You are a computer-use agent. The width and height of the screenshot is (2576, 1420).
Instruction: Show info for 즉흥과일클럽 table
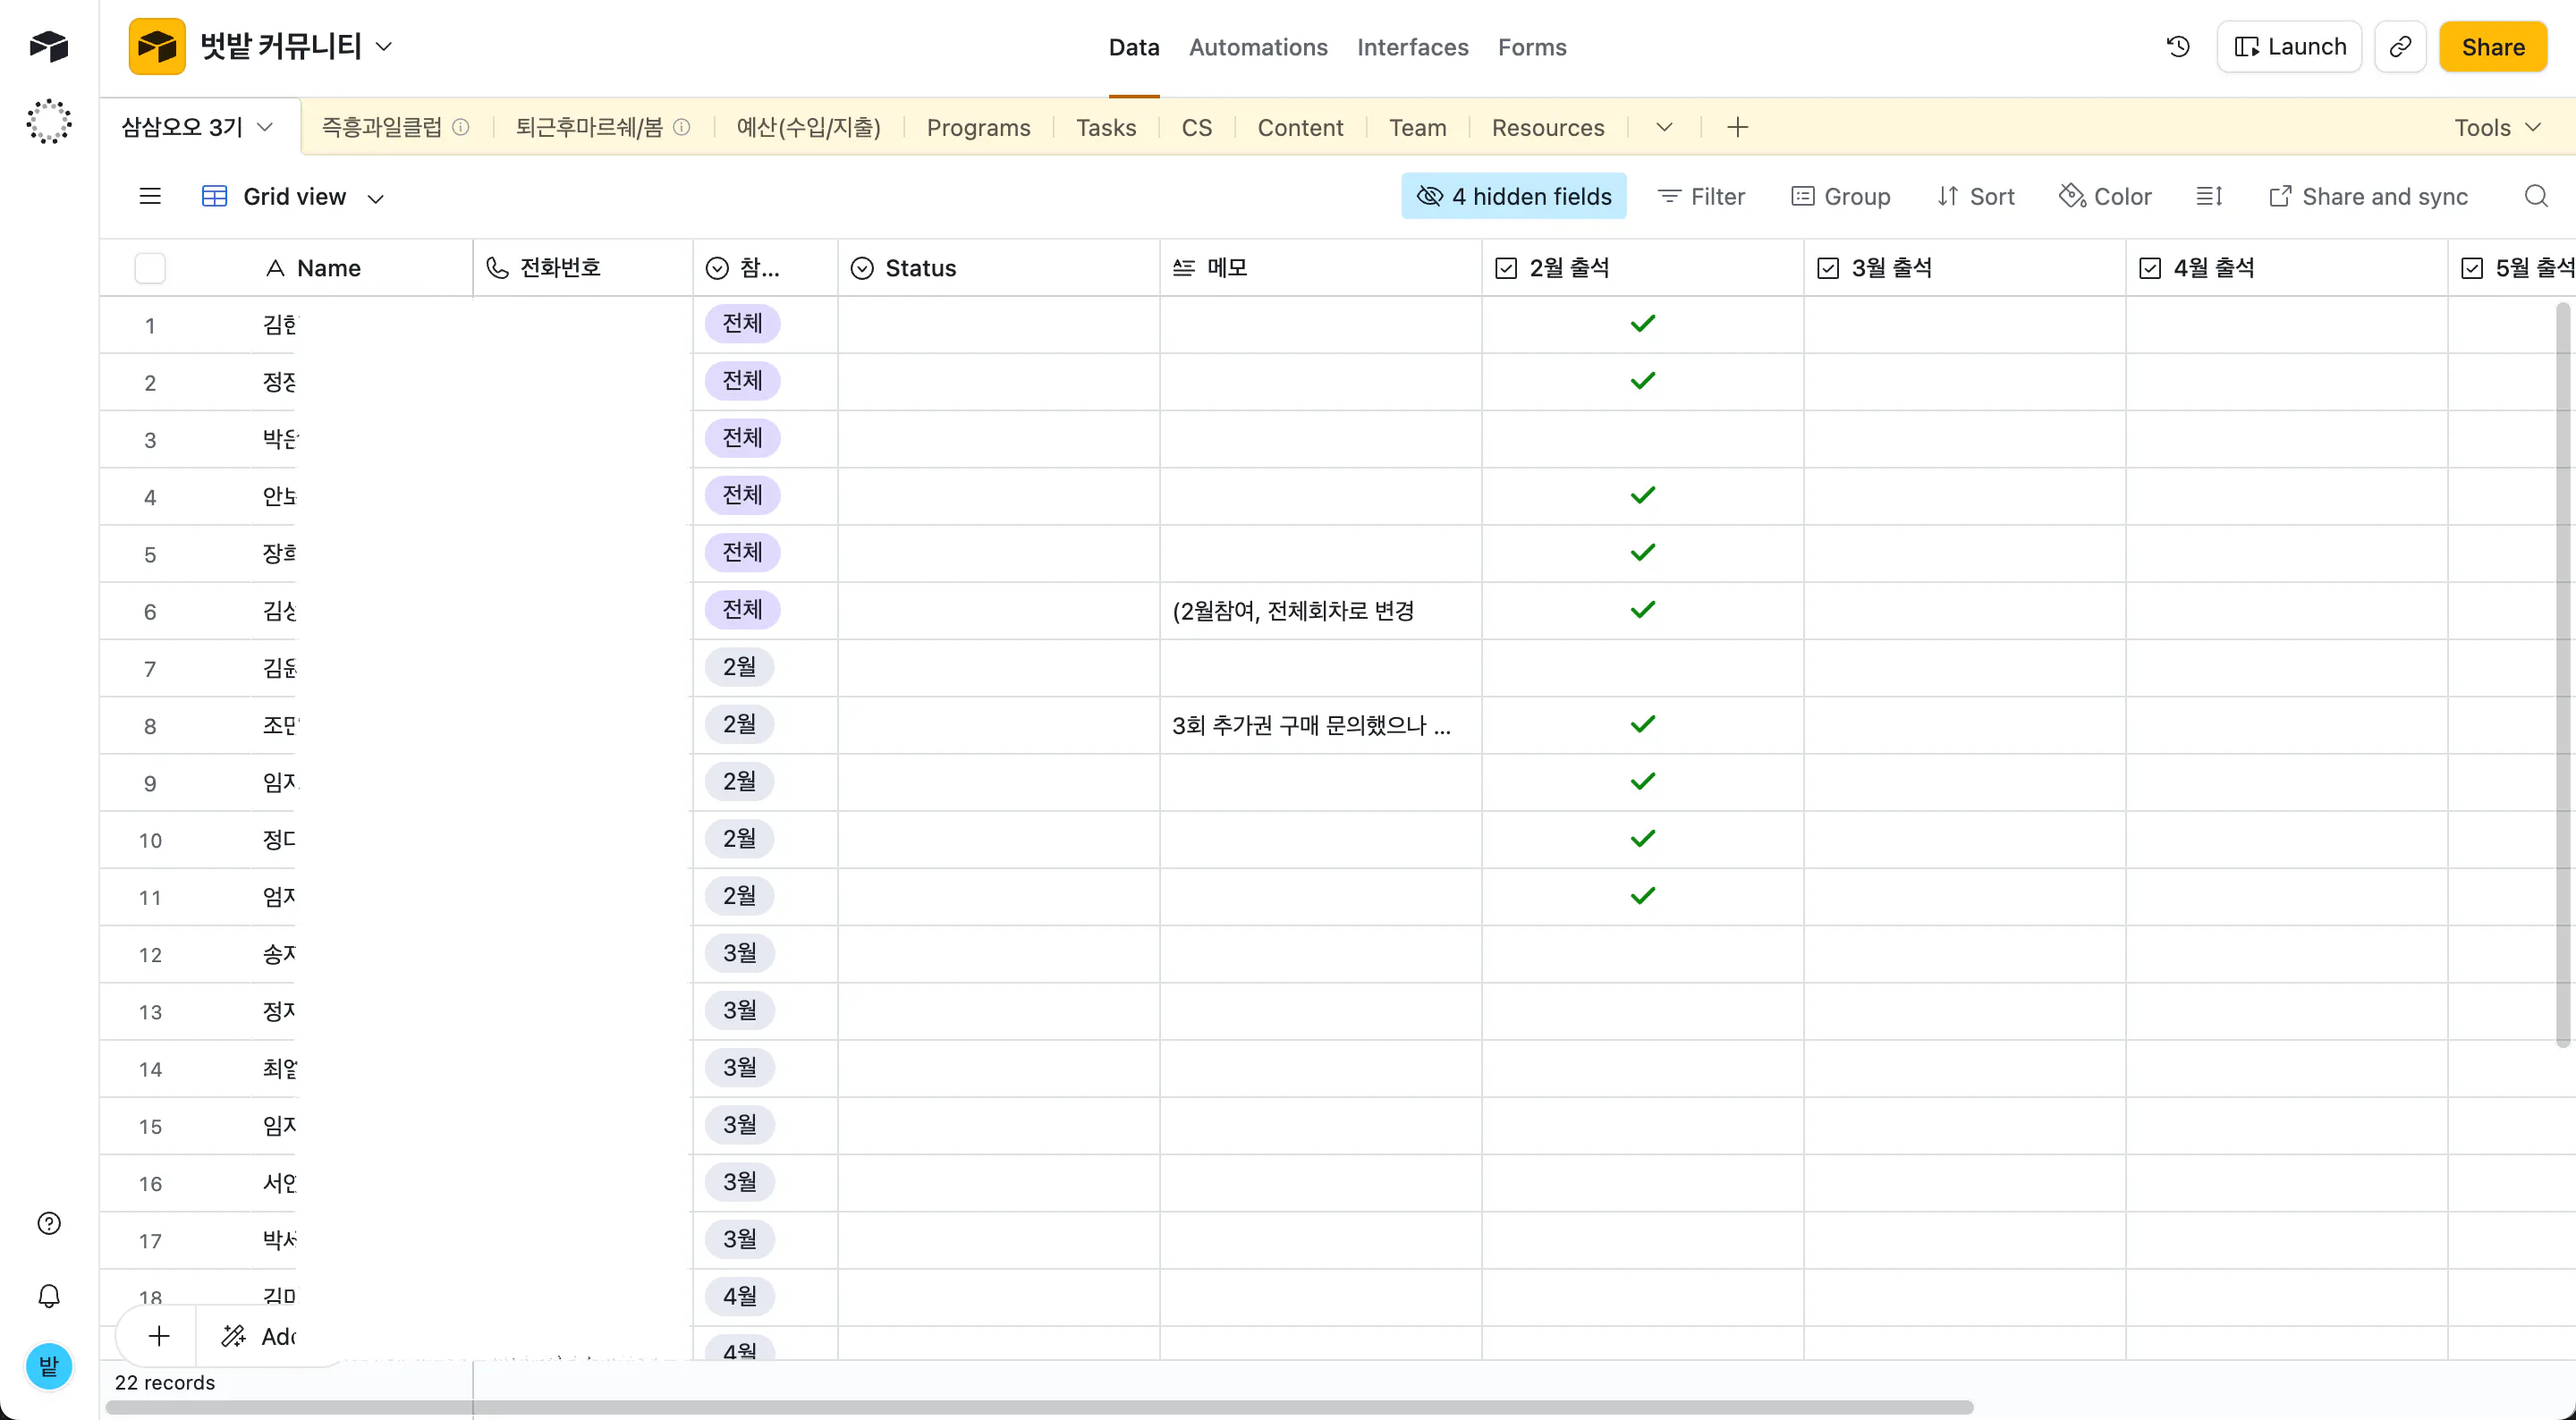click(x=460, y=127)
